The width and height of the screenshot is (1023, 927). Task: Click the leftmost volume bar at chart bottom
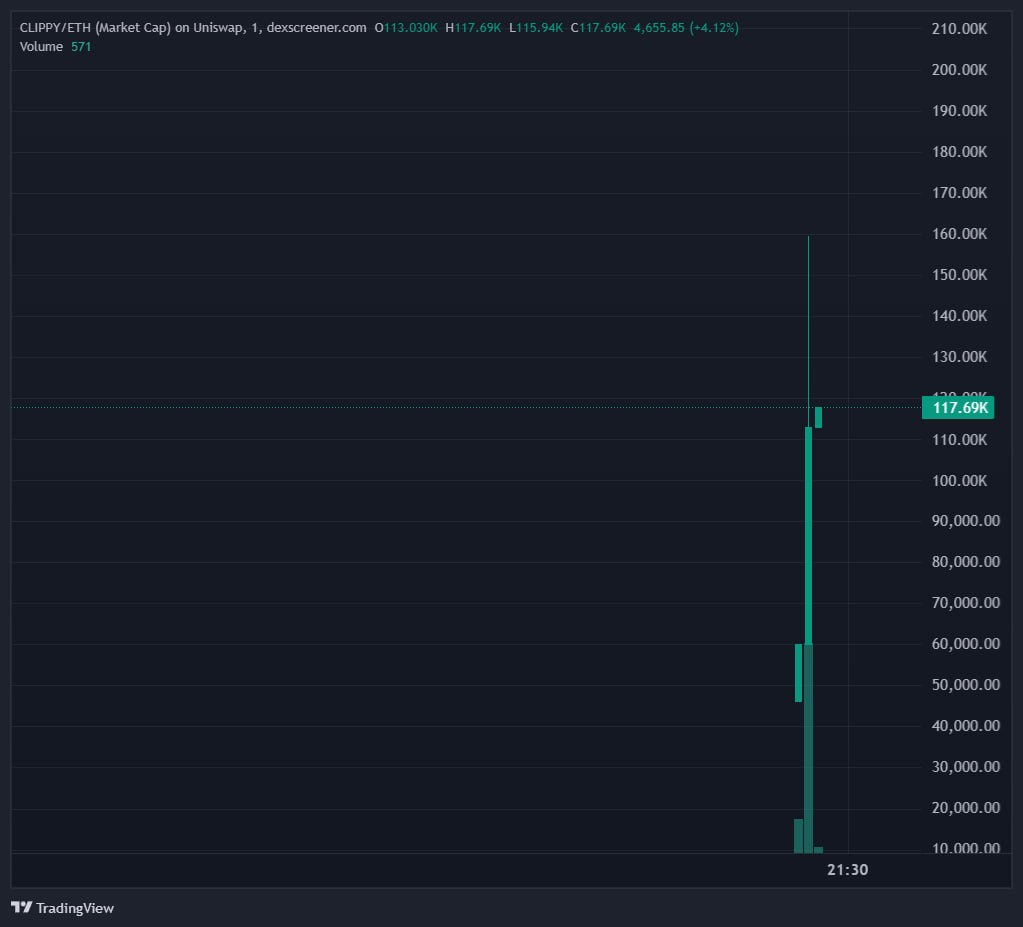point(798,836)
